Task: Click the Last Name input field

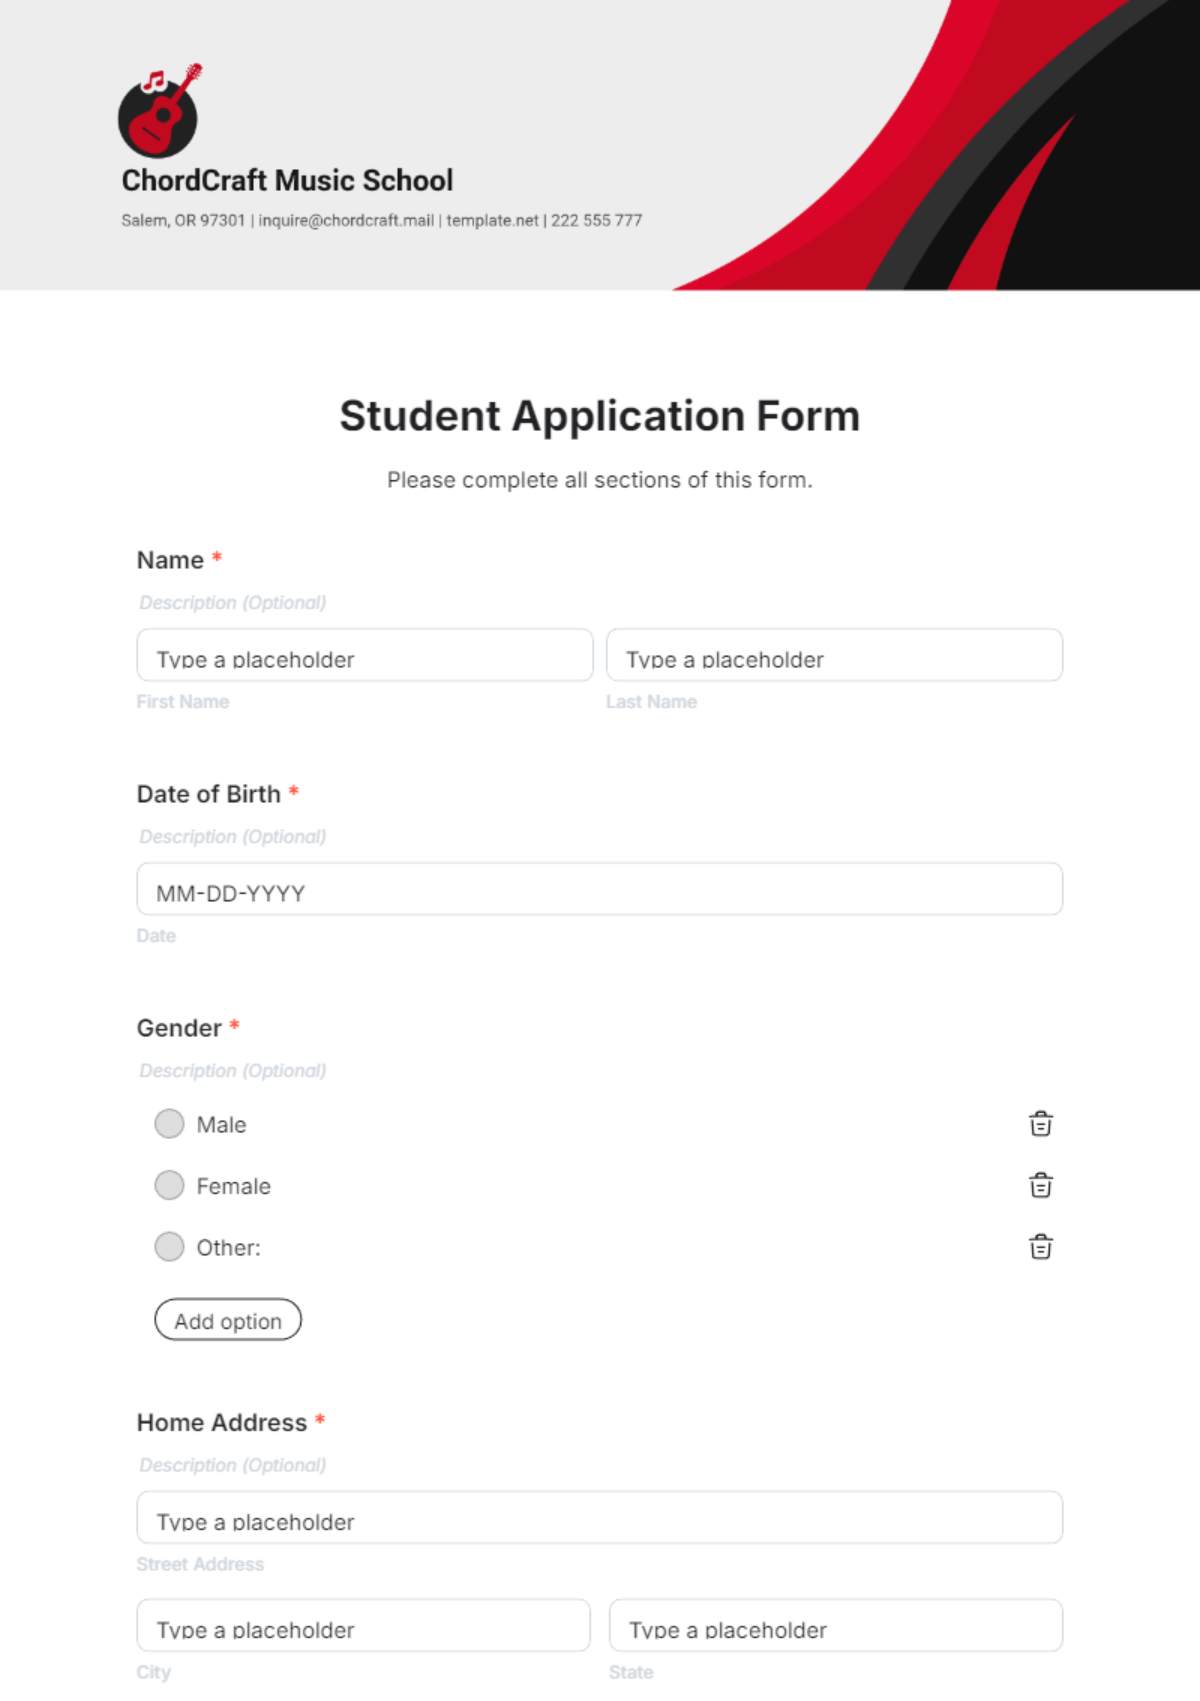Action: [834, 656]
